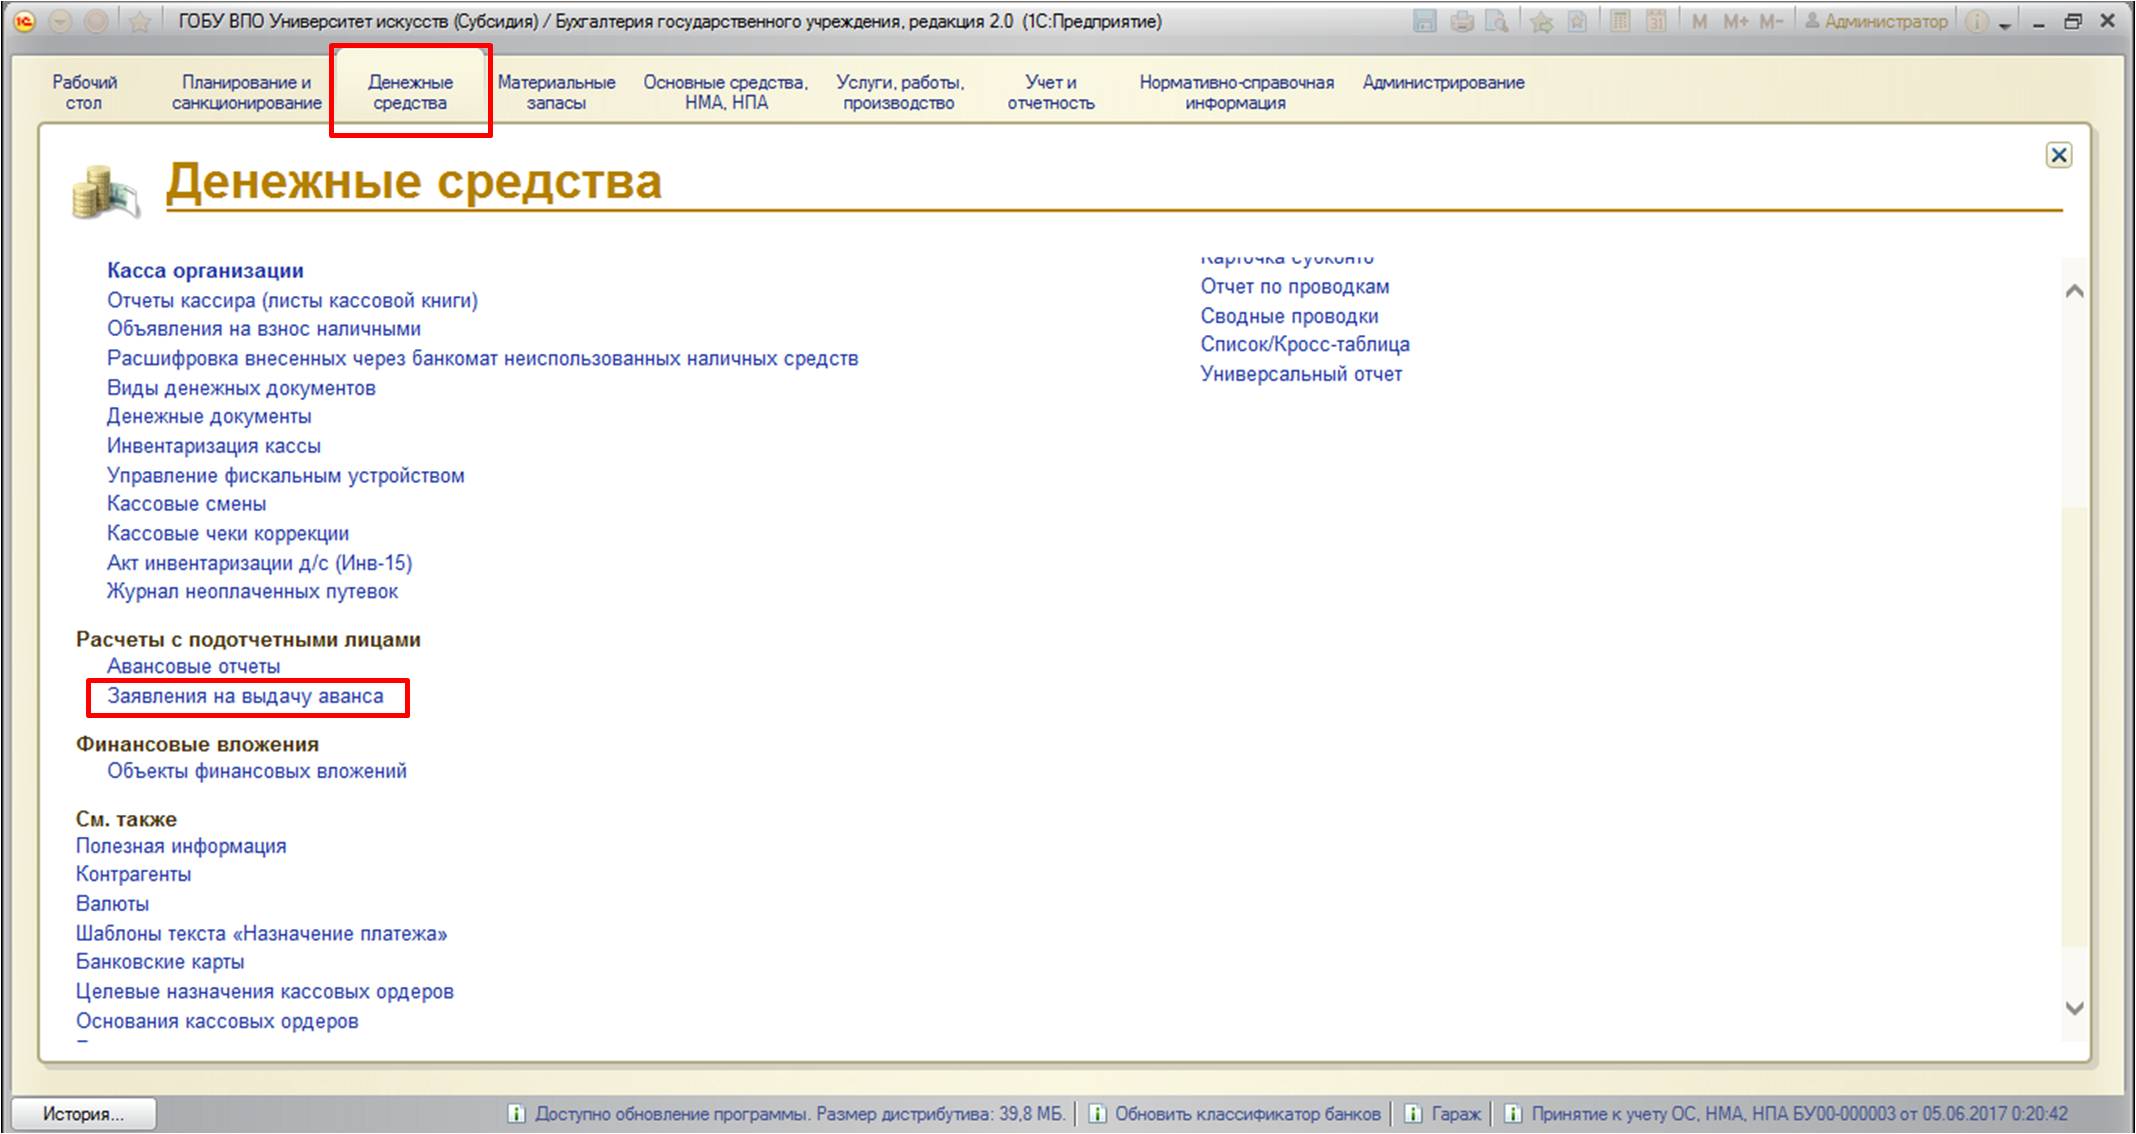This screenshot has width=2136, height=1134.
Task: Open Учет и отчетность section
Action: pos(1051,92)
